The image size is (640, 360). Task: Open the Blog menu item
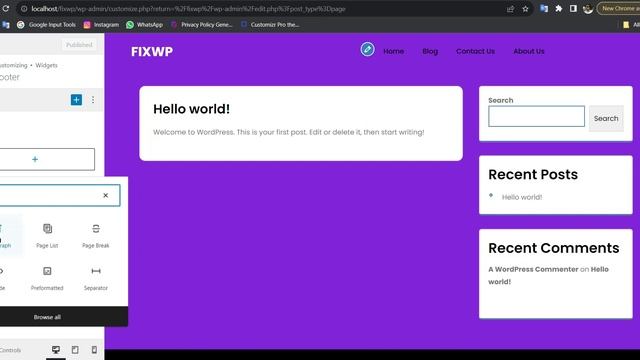[x=430, y=51]
